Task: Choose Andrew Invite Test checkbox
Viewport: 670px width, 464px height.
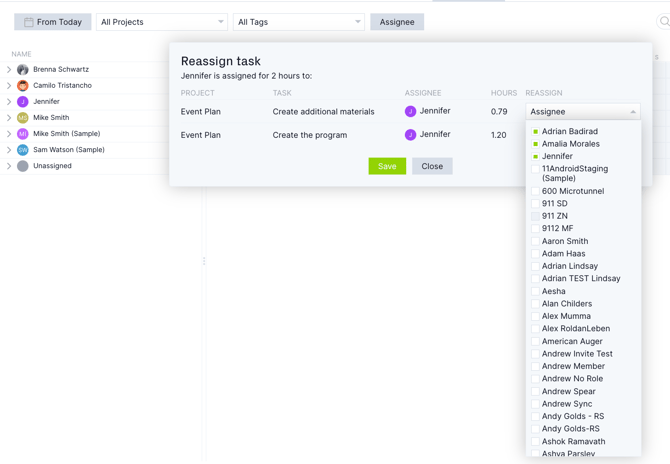Action: 535,354
